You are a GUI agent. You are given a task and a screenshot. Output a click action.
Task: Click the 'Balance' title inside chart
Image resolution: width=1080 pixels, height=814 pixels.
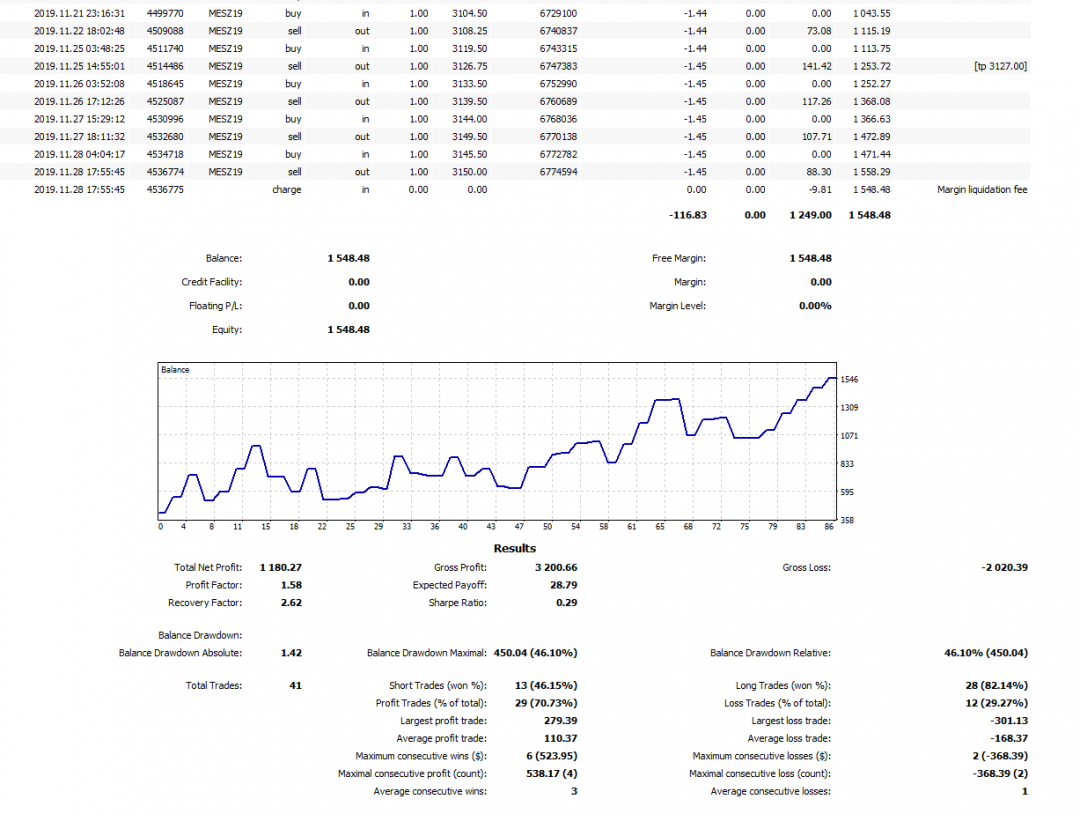pyautogui.click(x=175, y=370)
